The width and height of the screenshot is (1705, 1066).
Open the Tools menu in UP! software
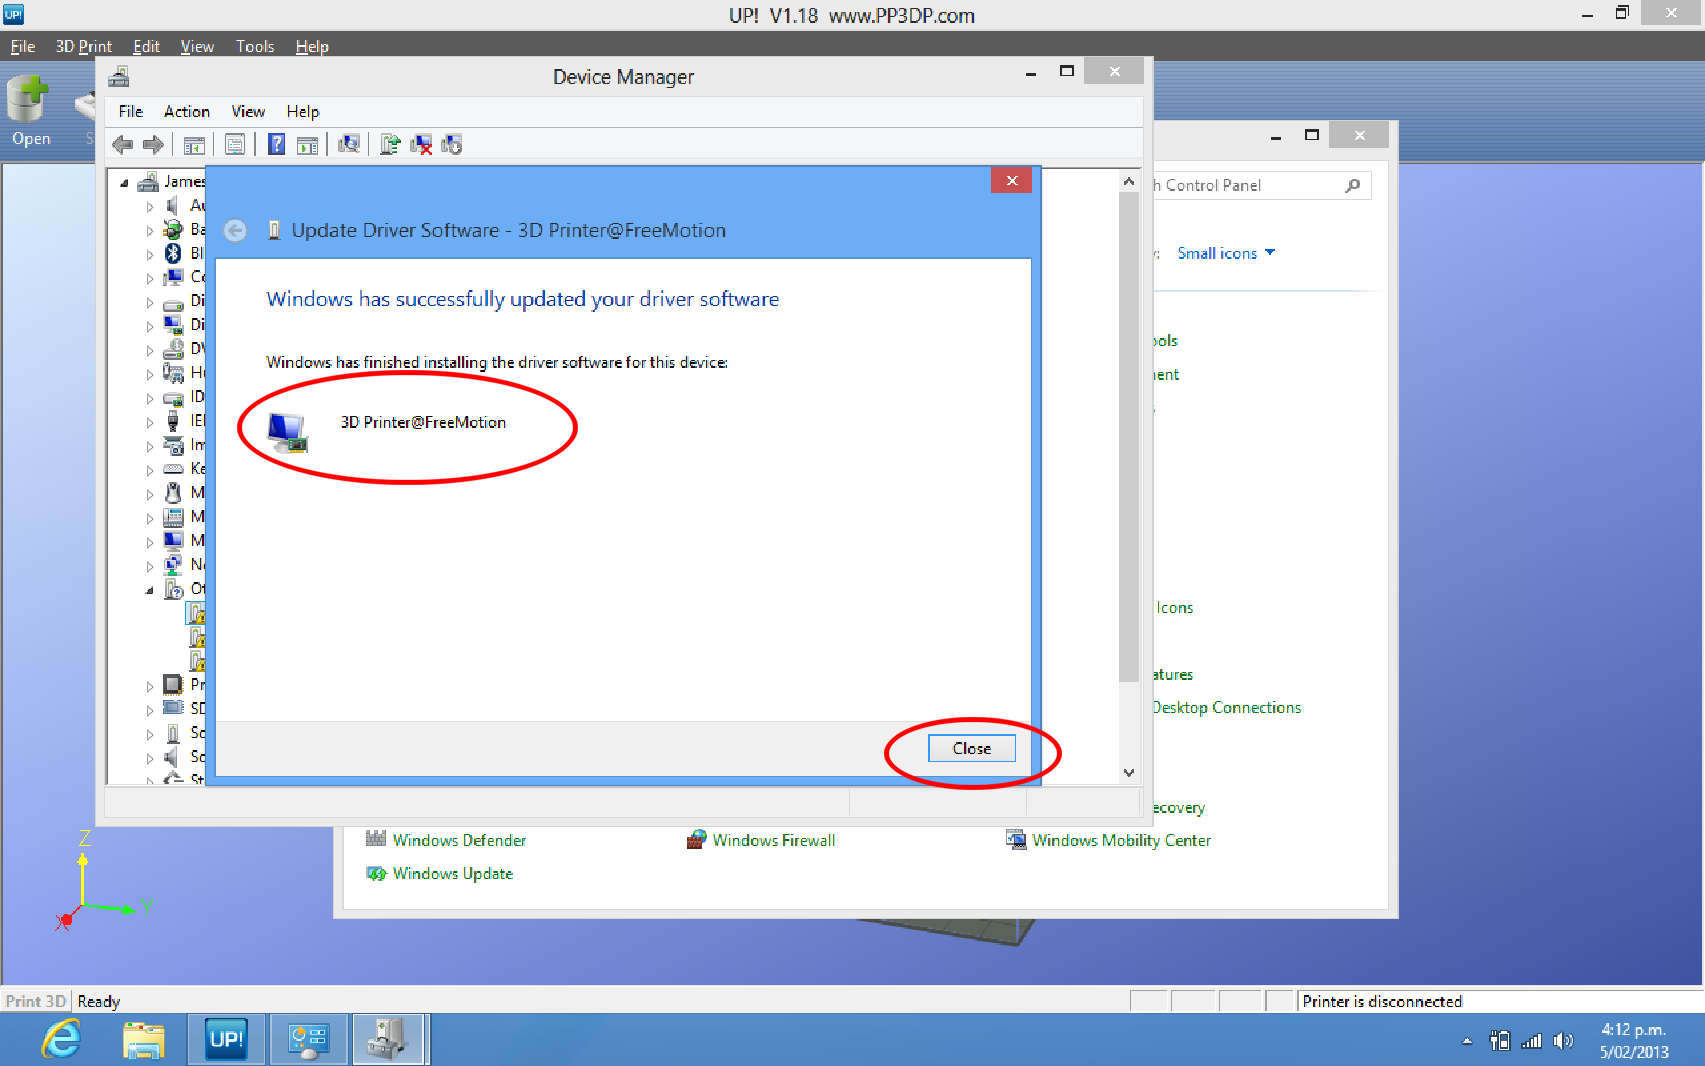[x=254, y=47]
